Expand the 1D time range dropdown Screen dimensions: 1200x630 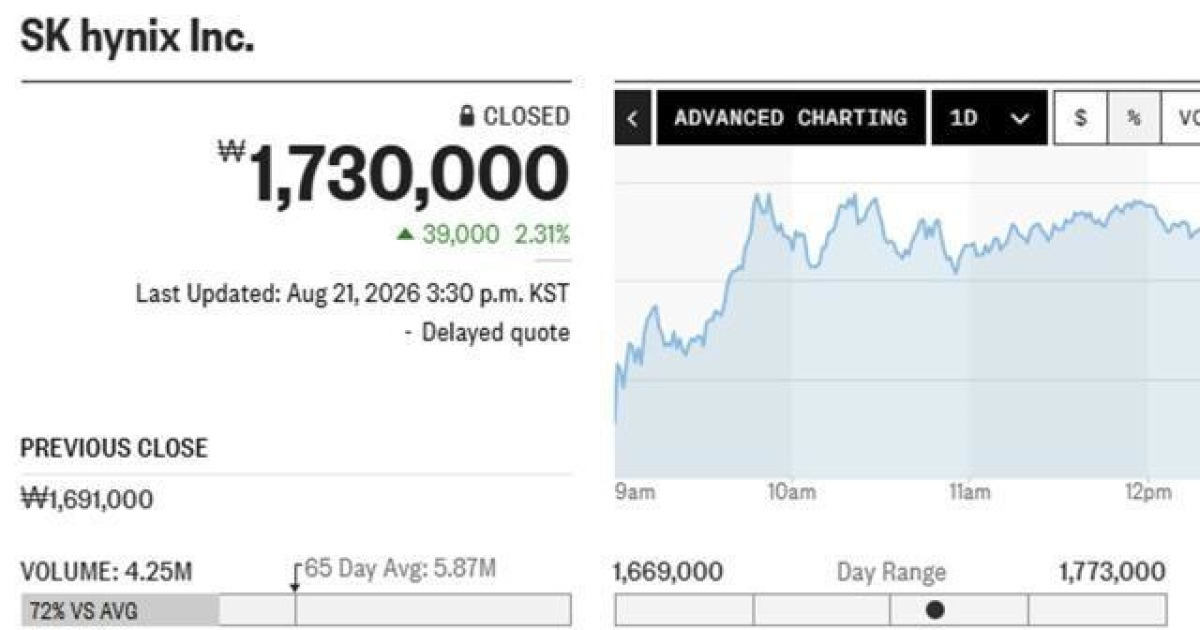[x=989, y=118]
